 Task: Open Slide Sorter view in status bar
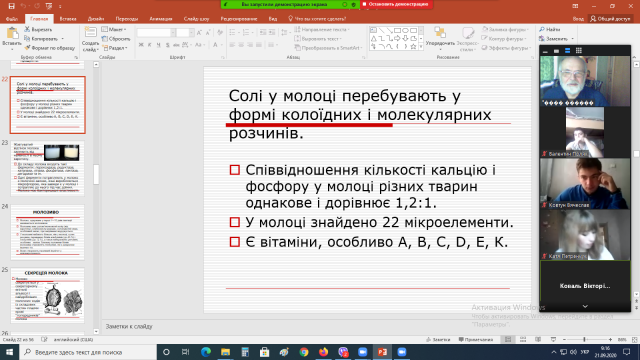coord(523,340)
